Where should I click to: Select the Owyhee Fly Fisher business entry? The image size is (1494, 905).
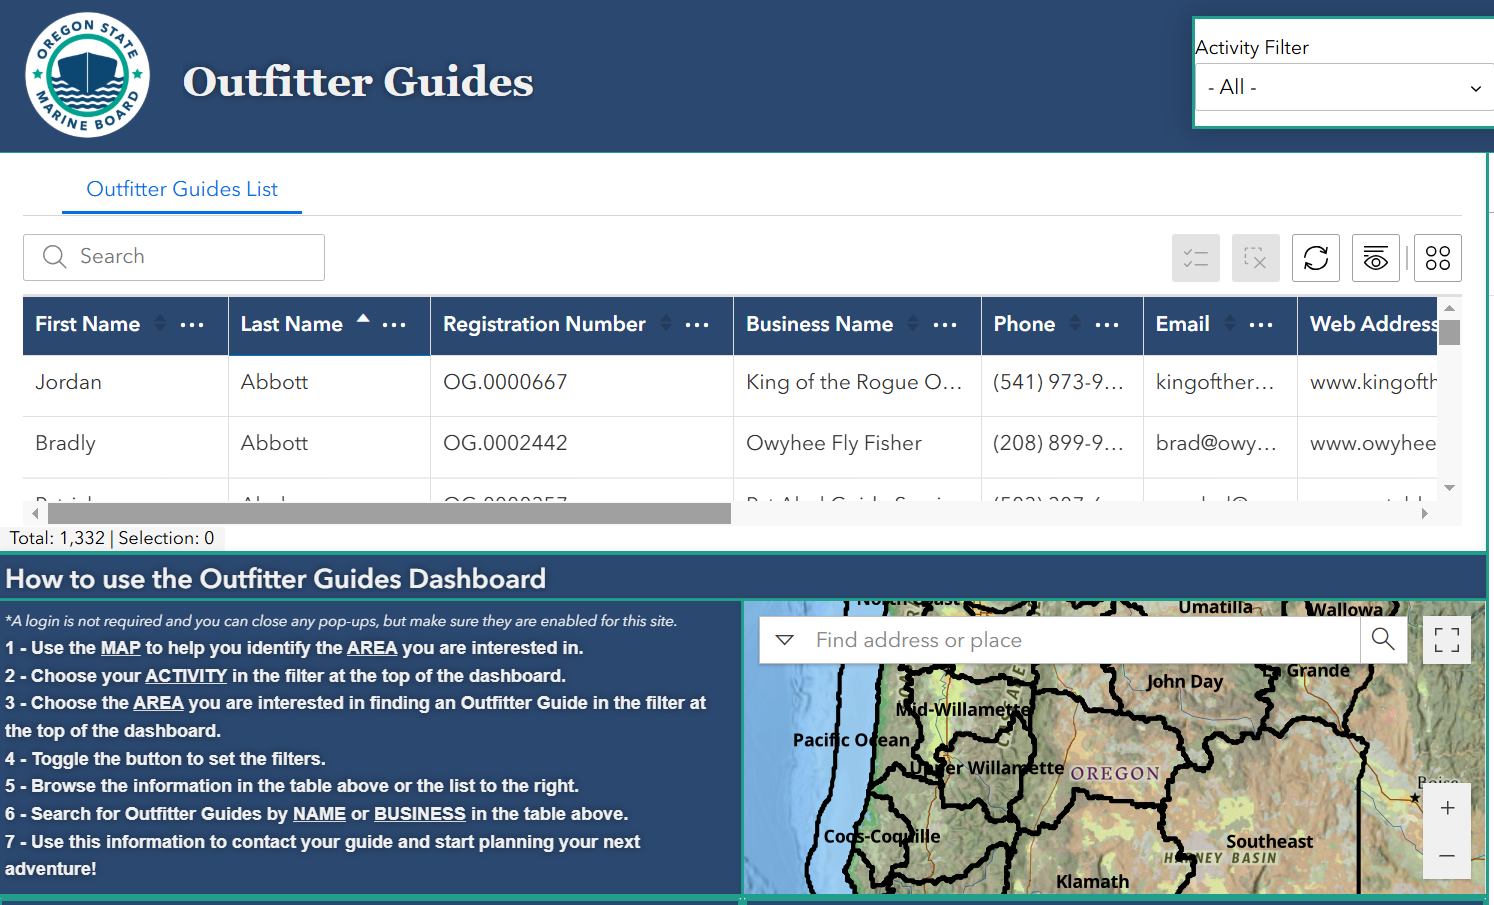tap(834, 442)
